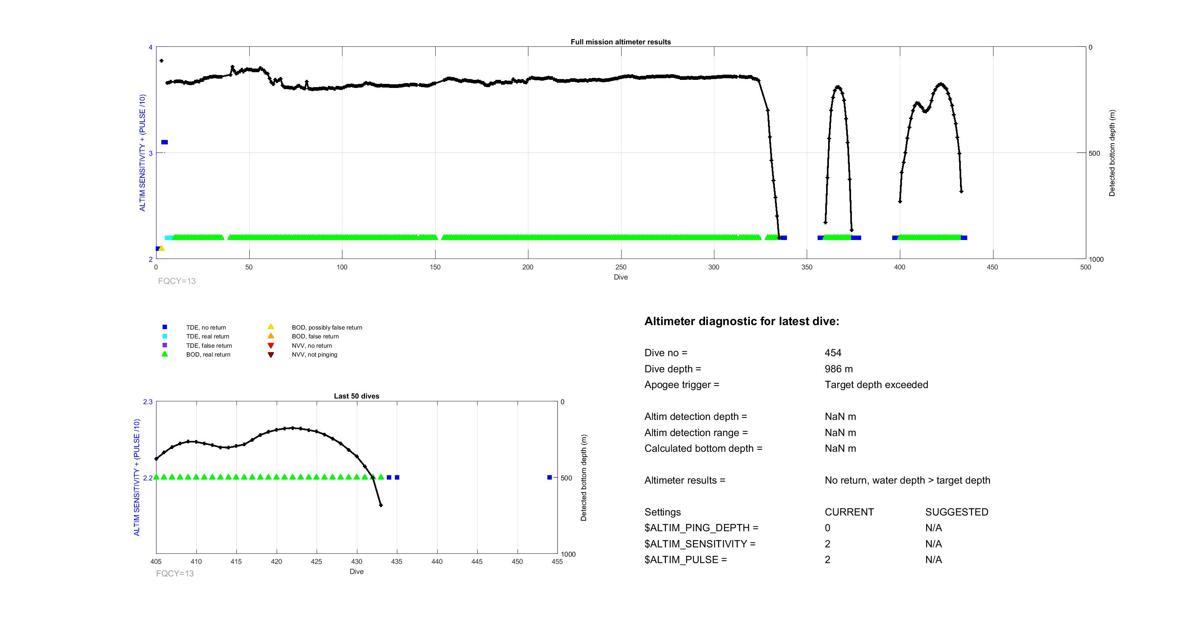Click the purple square 'TDE, false return' legend marker
Viewport: 1200px width, 622px height.
coord(165,345)
